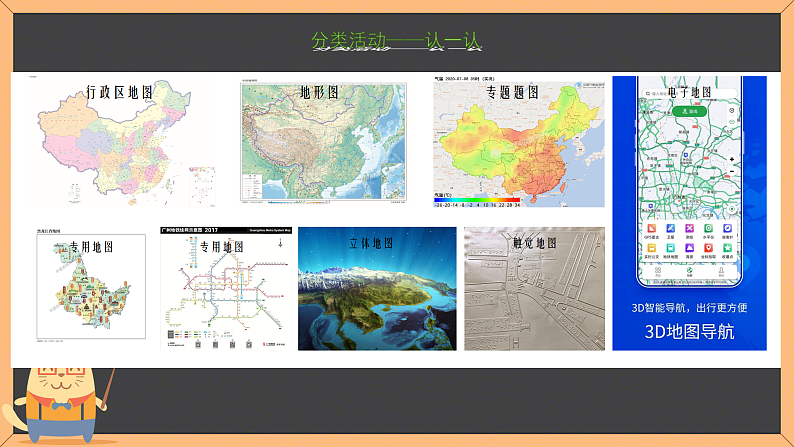
Task: Click the 立体地图 3D terrain image
Action: pos(377,288)
